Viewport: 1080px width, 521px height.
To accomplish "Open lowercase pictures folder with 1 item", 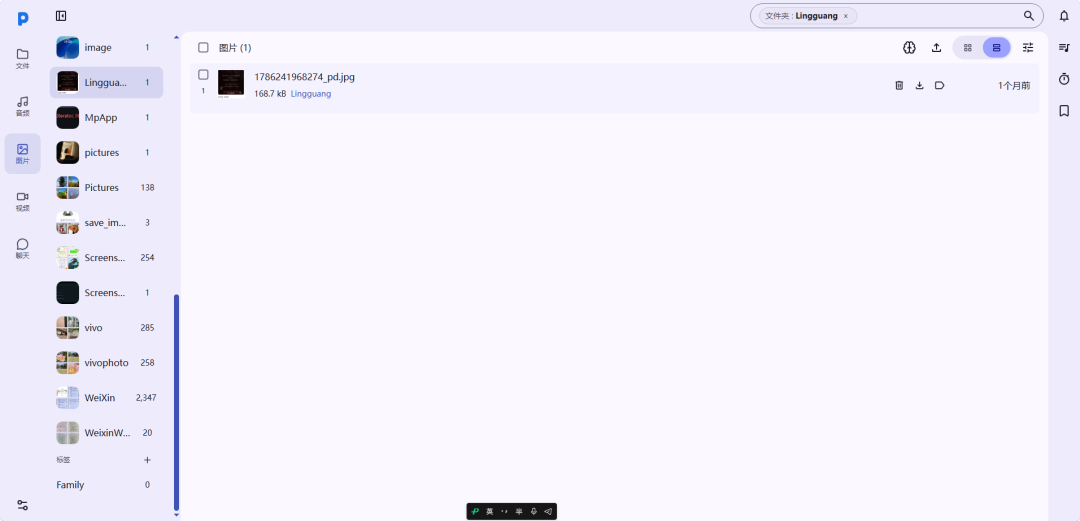I will (x=106, y=152).
